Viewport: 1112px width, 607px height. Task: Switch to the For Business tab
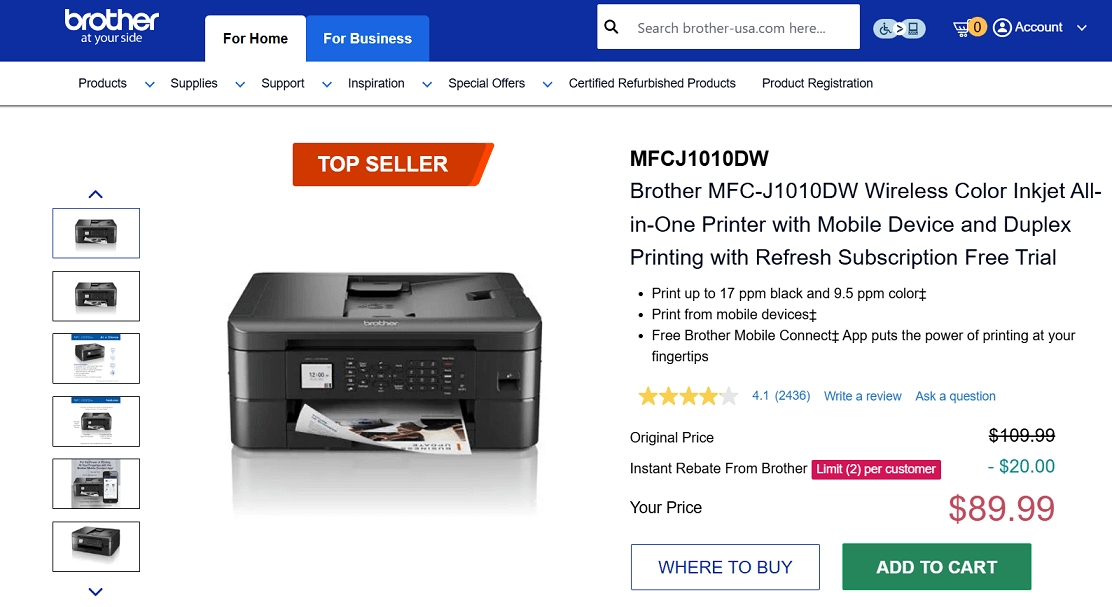tap(367, 39)
